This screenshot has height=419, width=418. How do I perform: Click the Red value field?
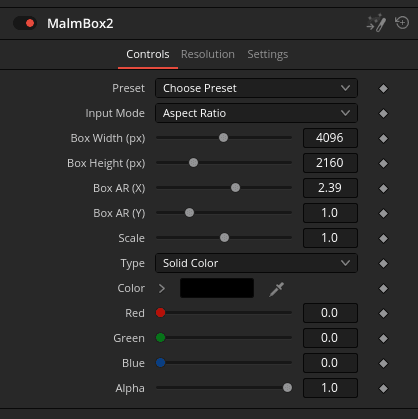[330, 313]
